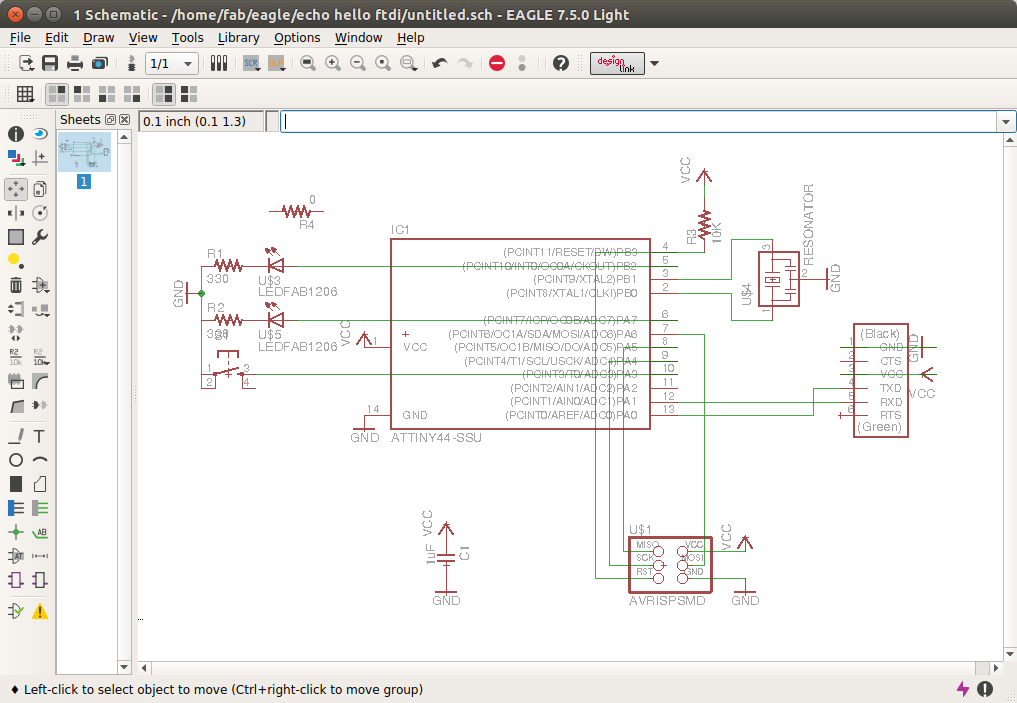Select the Add part gate-plus tool
Viewport: 1017px width, 703px height.
[x=40, y=285]
